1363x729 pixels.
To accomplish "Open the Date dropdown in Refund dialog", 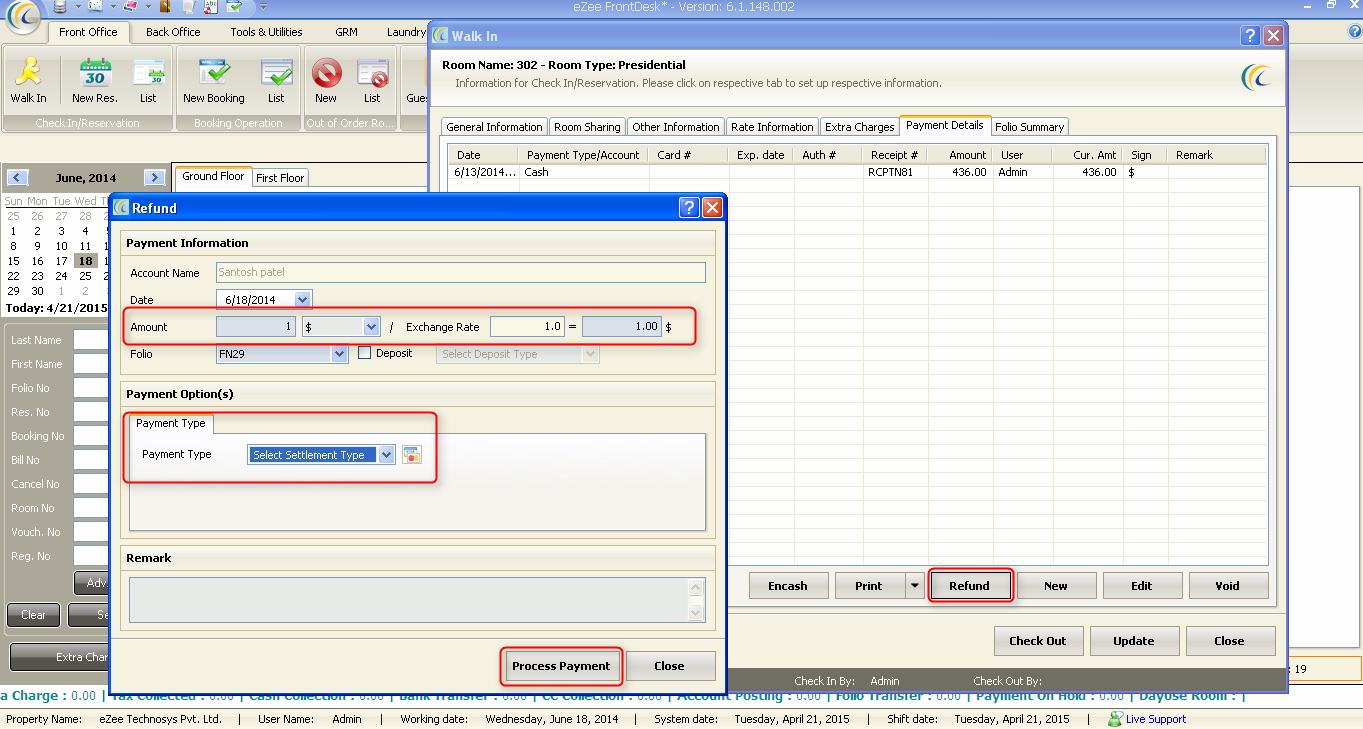I will (303, 299).
